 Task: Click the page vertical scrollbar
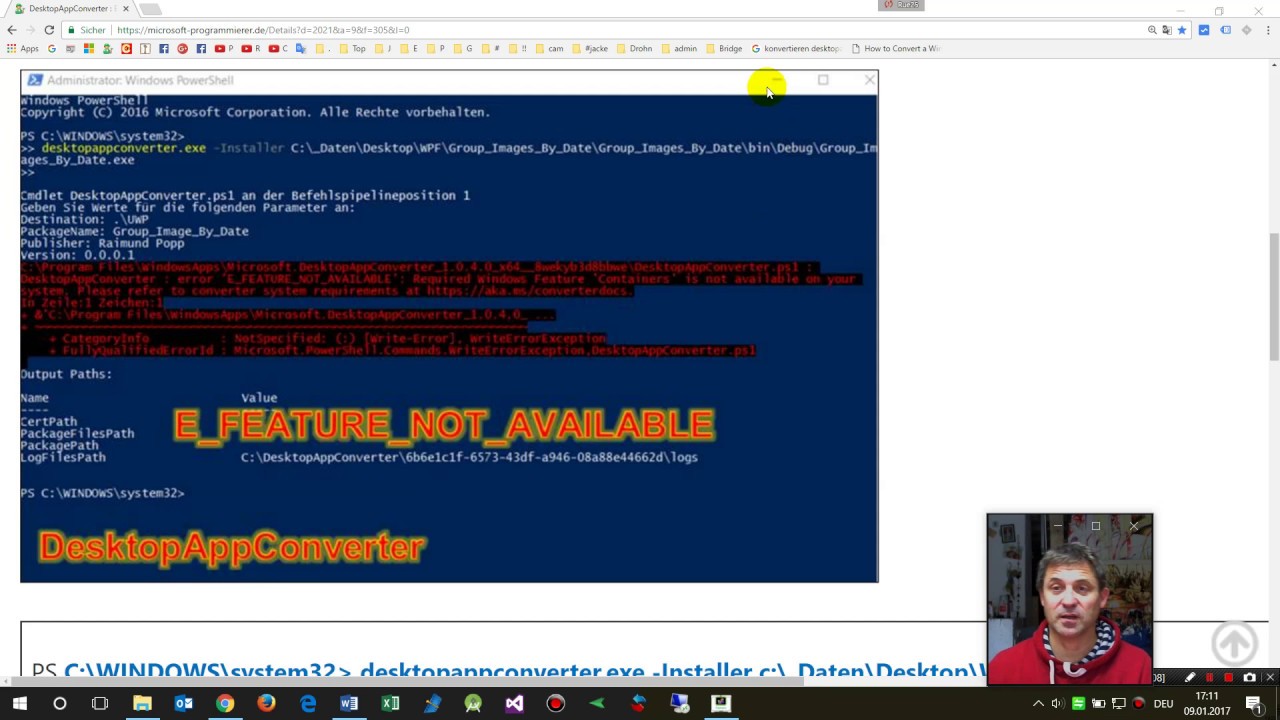(1274, 297)
